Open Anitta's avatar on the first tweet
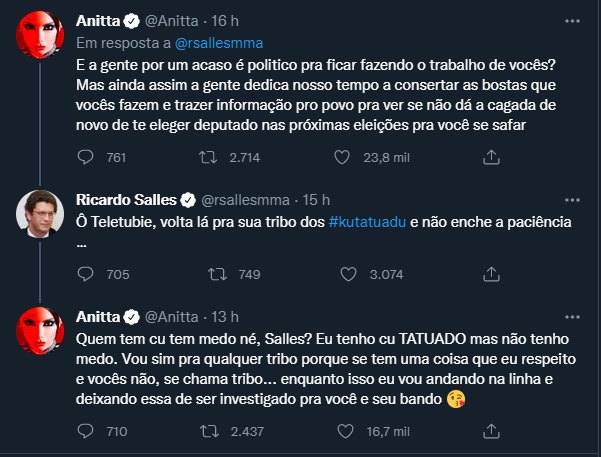 coord(40,38)
